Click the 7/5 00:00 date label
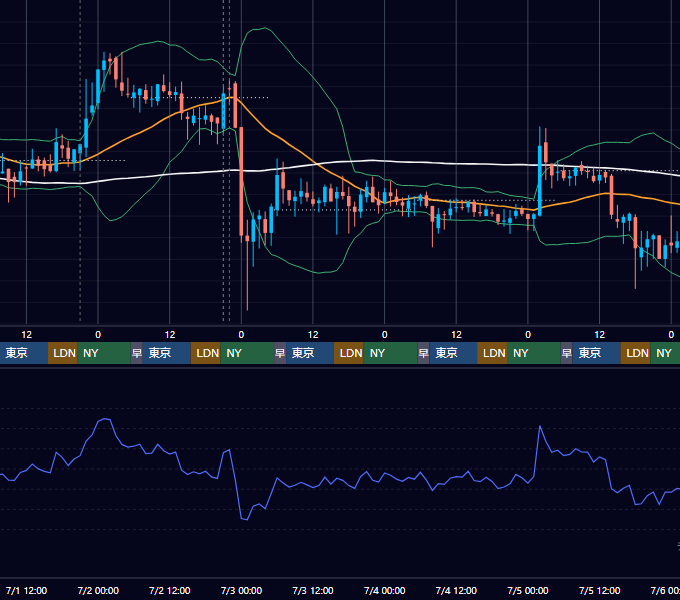The image size is (680, 600). [x=528, y=590]
